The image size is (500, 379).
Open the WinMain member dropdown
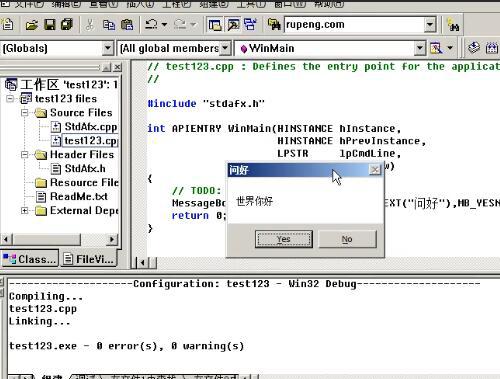tap(420, 49)
